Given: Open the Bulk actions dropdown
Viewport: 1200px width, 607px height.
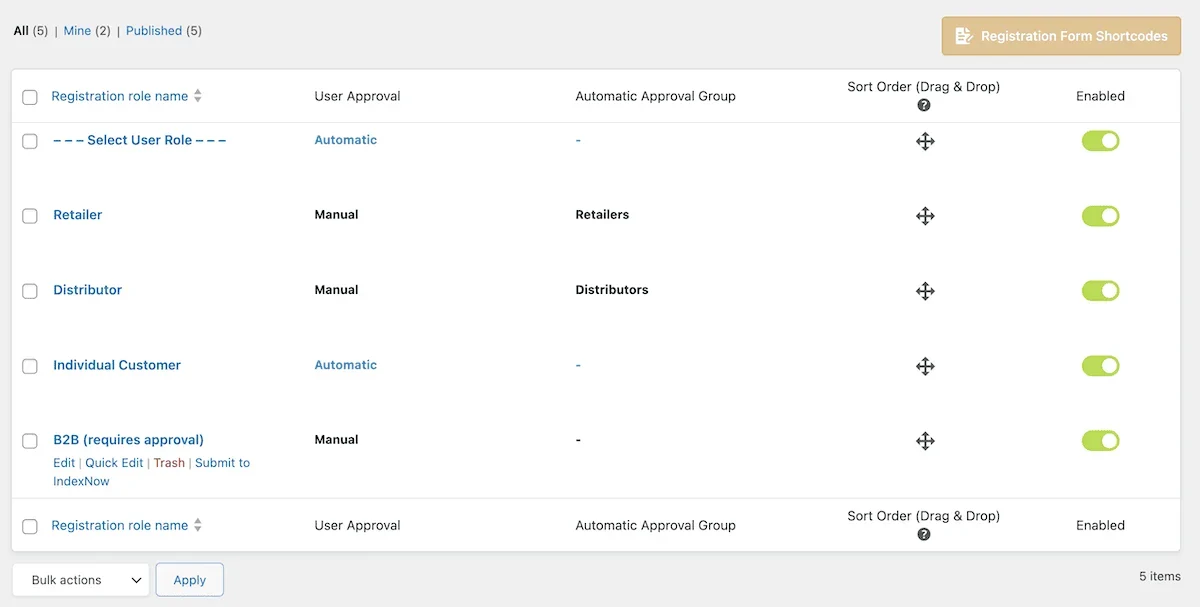Looking at the screenshot, I should 80,579.
